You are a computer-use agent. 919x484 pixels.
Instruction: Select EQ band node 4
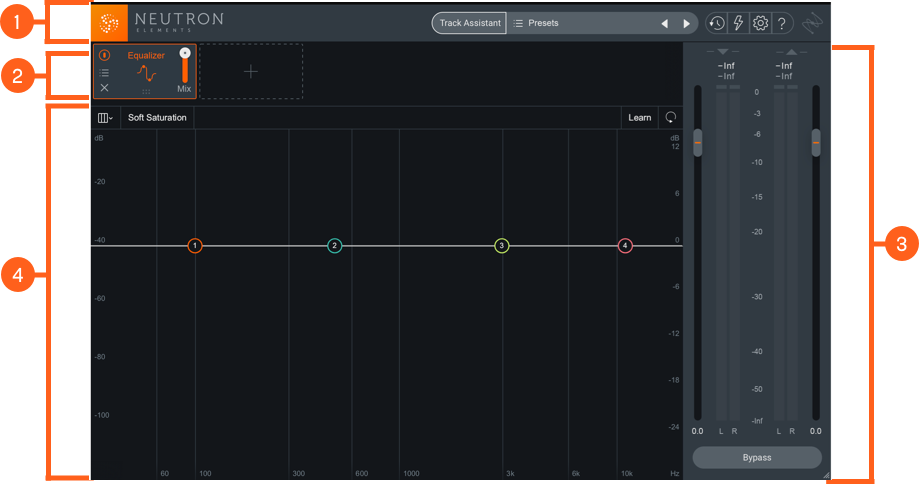pyautogui.click(x=625, y=246)
